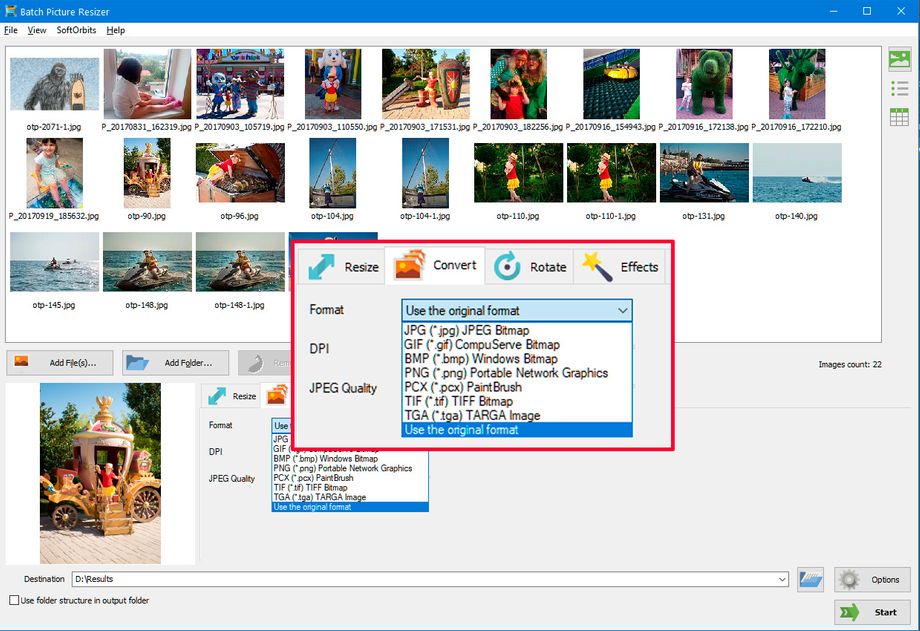The height and width of the screenshot is (631, 920).
Task: Click the Add Folder button
Action: [x=175, y=362]
